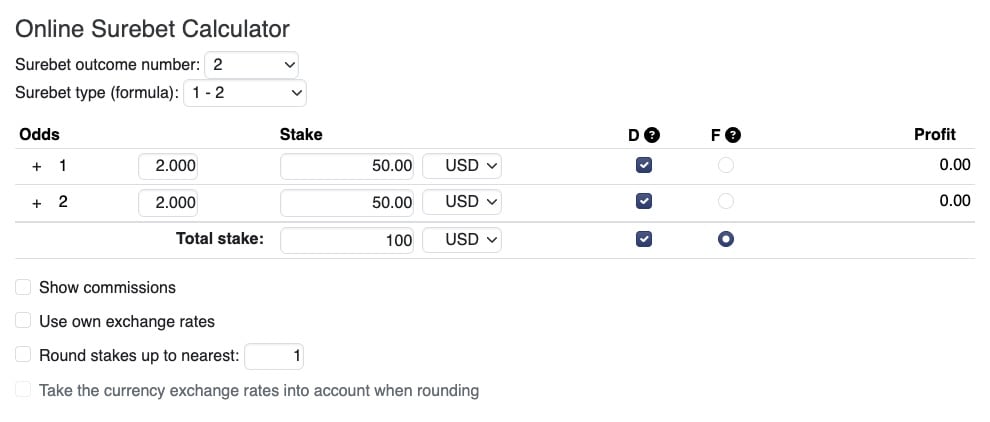990x422 pixels.
Task: Select the F radio button for outcome 1
Action: coord(726,166)
